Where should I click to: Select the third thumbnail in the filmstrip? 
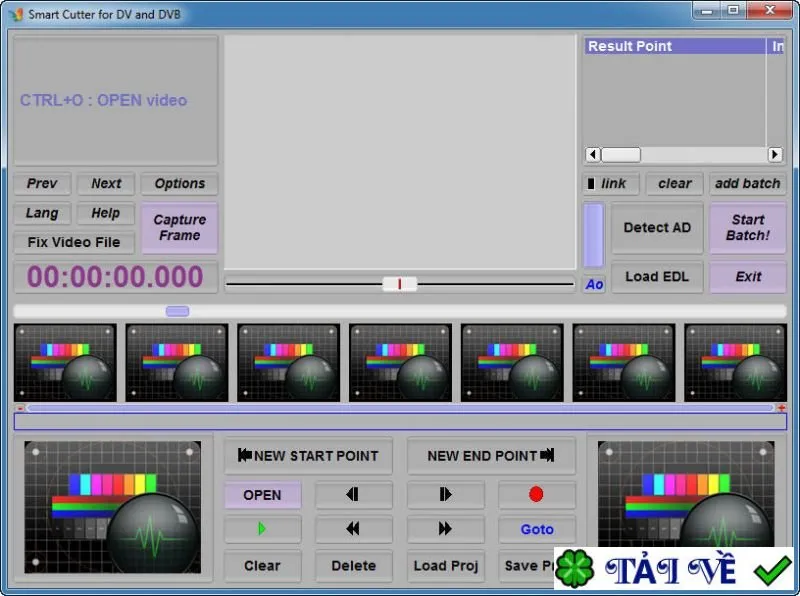289,362
